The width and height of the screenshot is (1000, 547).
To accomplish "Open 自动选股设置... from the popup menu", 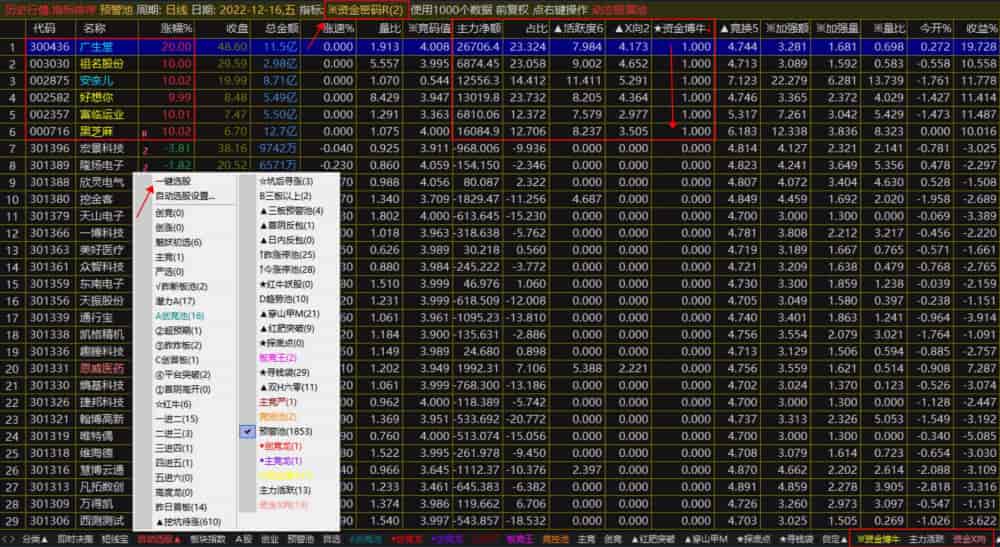I will 185,196.
